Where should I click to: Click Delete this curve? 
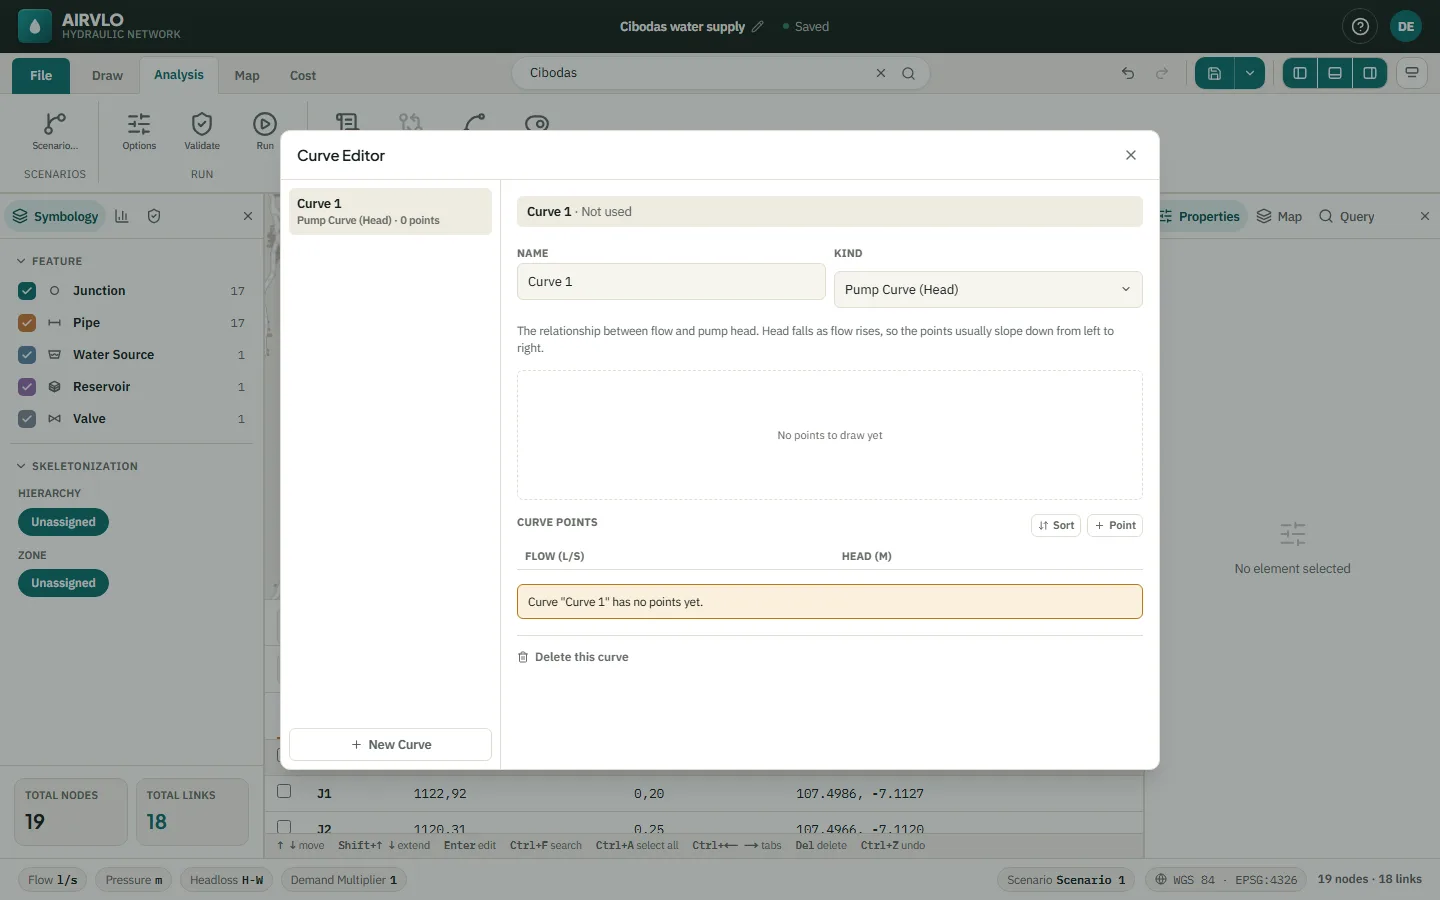[x=573, y=657]
